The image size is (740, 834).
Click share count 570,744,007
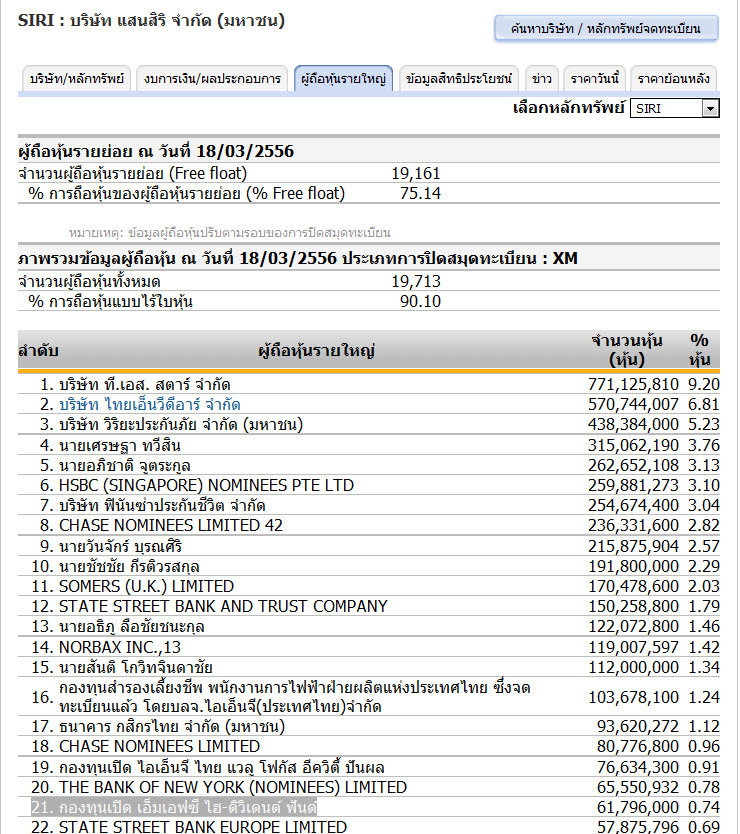tap(633, 405)
